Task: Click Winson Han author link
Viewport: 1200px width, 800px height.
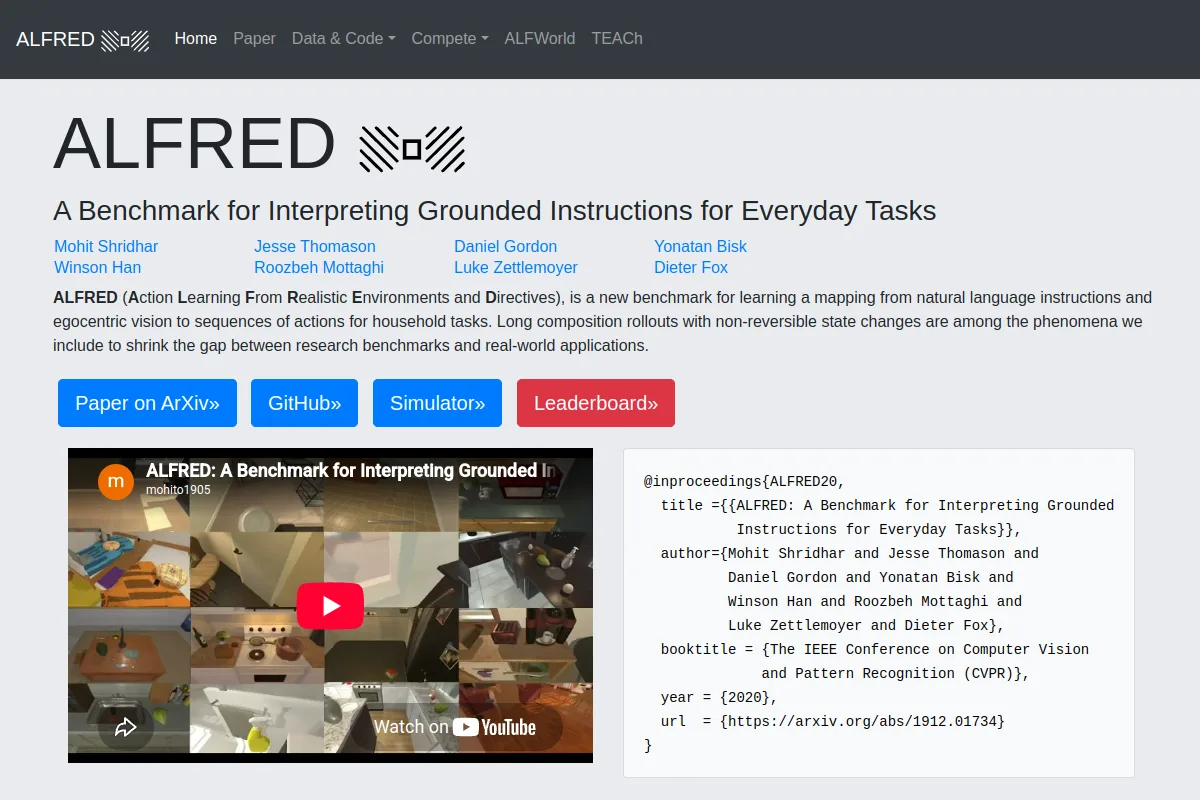Action: 97,267
